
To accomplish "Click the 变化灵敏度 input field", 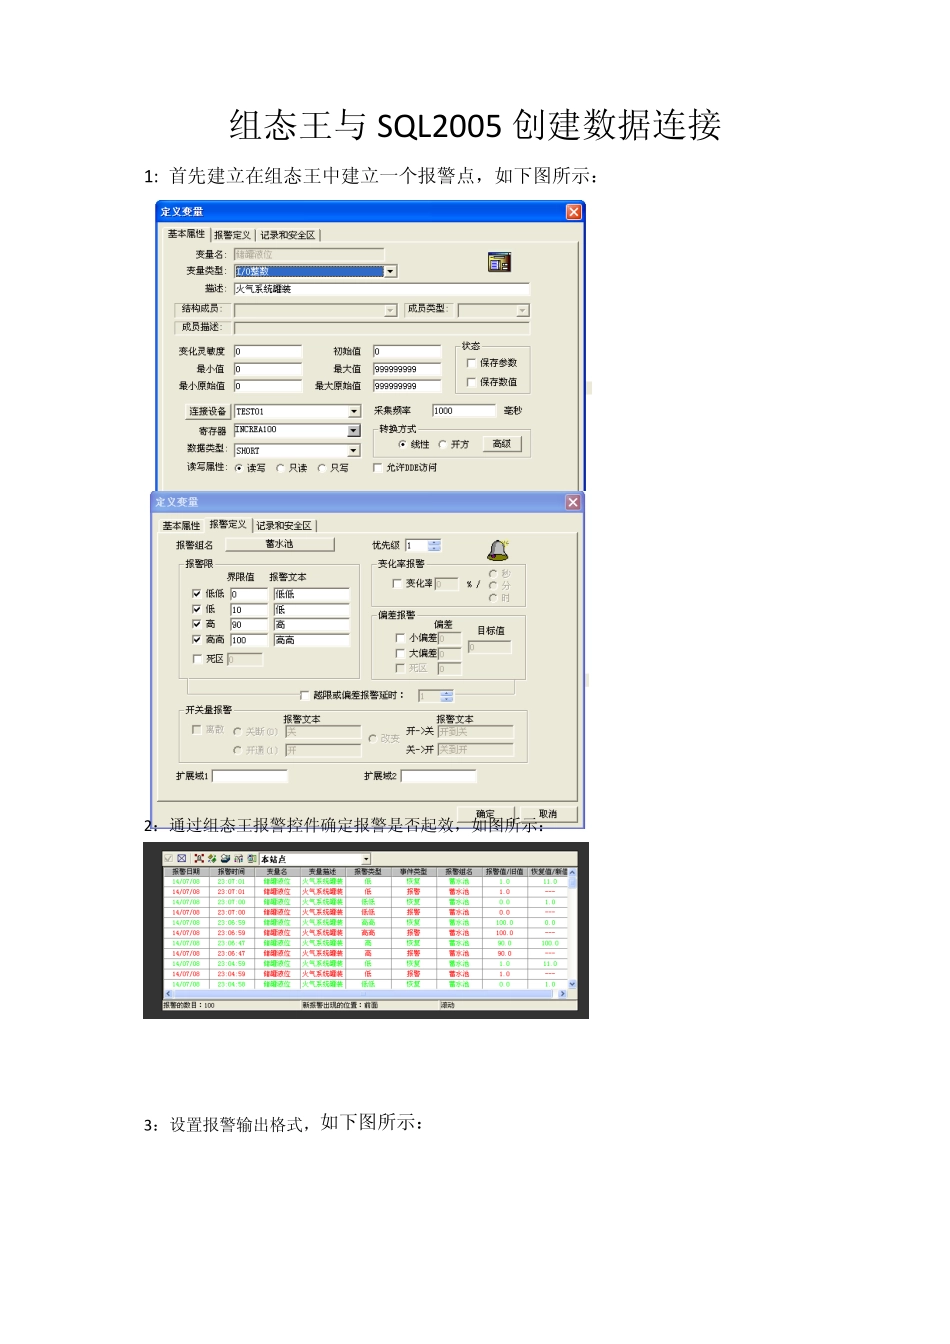I will pyautogui.click(x=268, y=352).
